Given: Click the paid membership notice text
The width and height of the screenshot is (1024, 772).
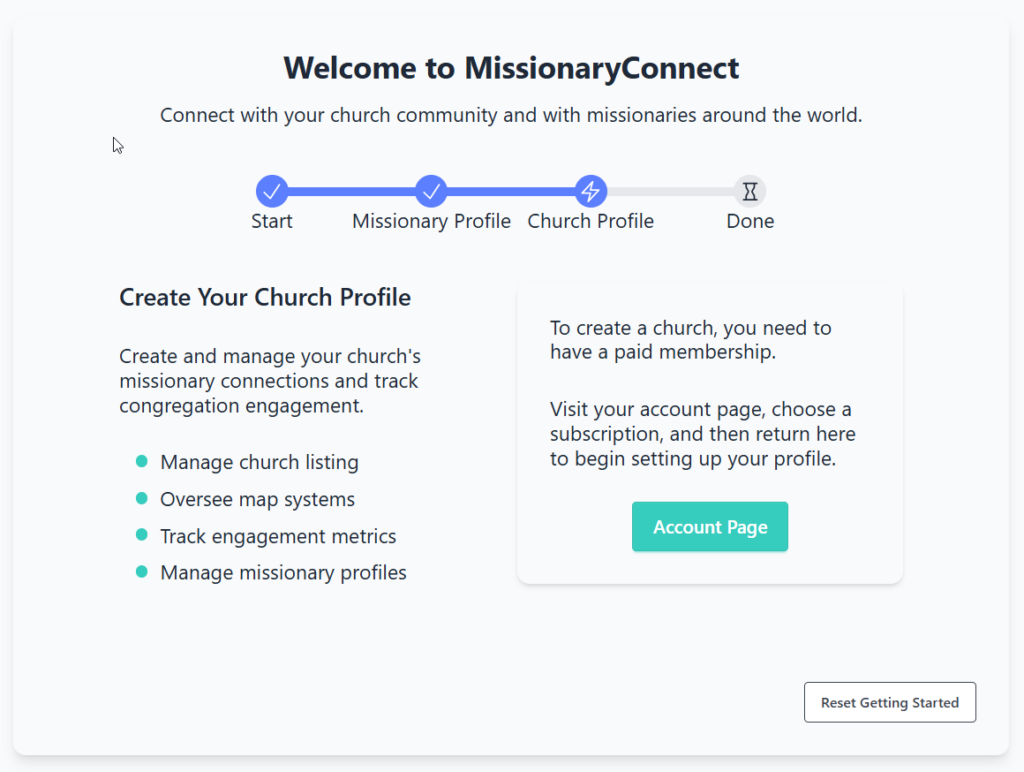Looking at the screenshot, I should click(x=691, y=340).
